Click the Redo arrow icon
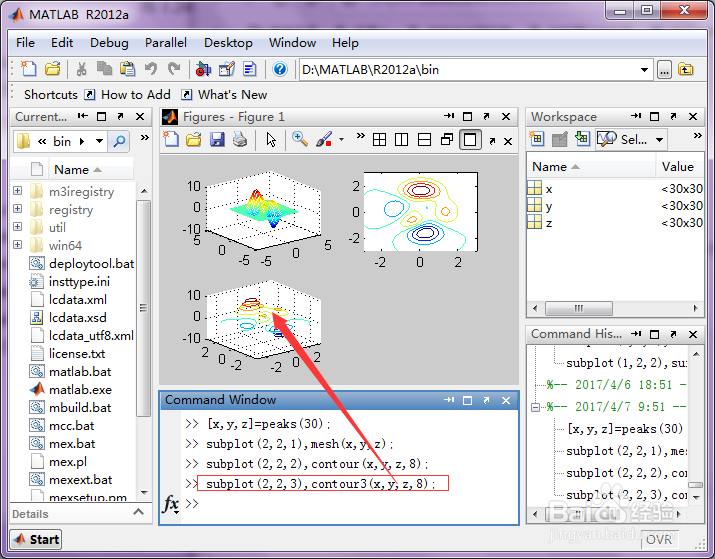The image size is (715, 559). click(x=173, y=69)
